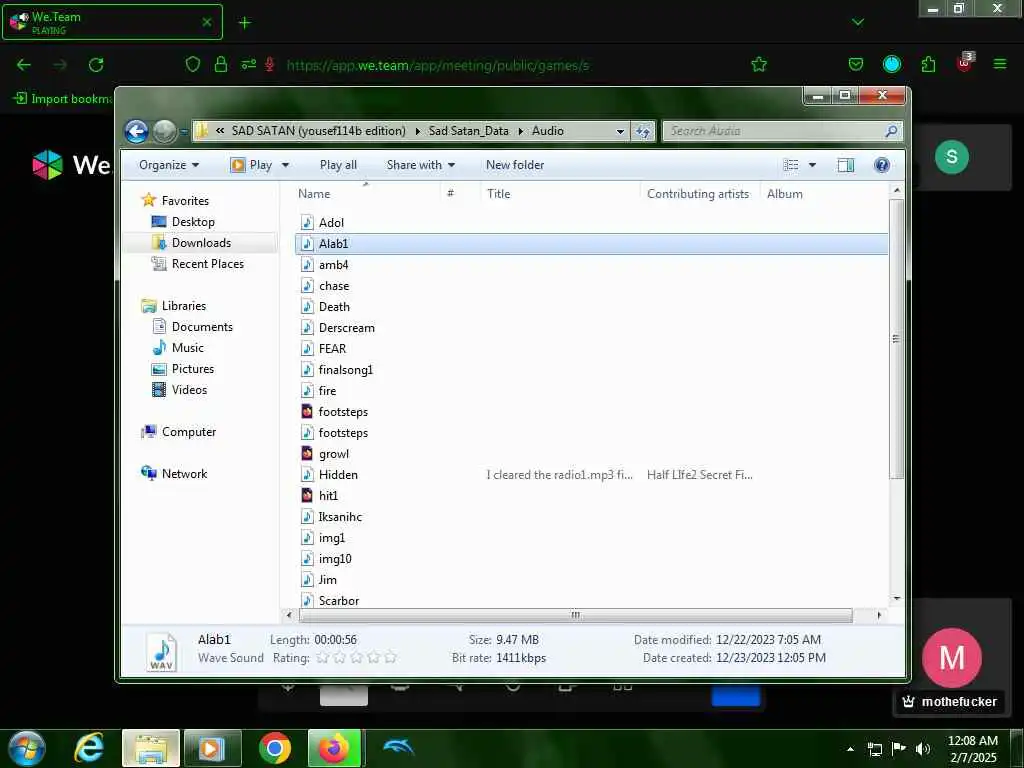Screen dimensions: 1024x768
Task: Expand breadcrumb arrow after Sad Satan_Data
Action: (x=520, y=131)
